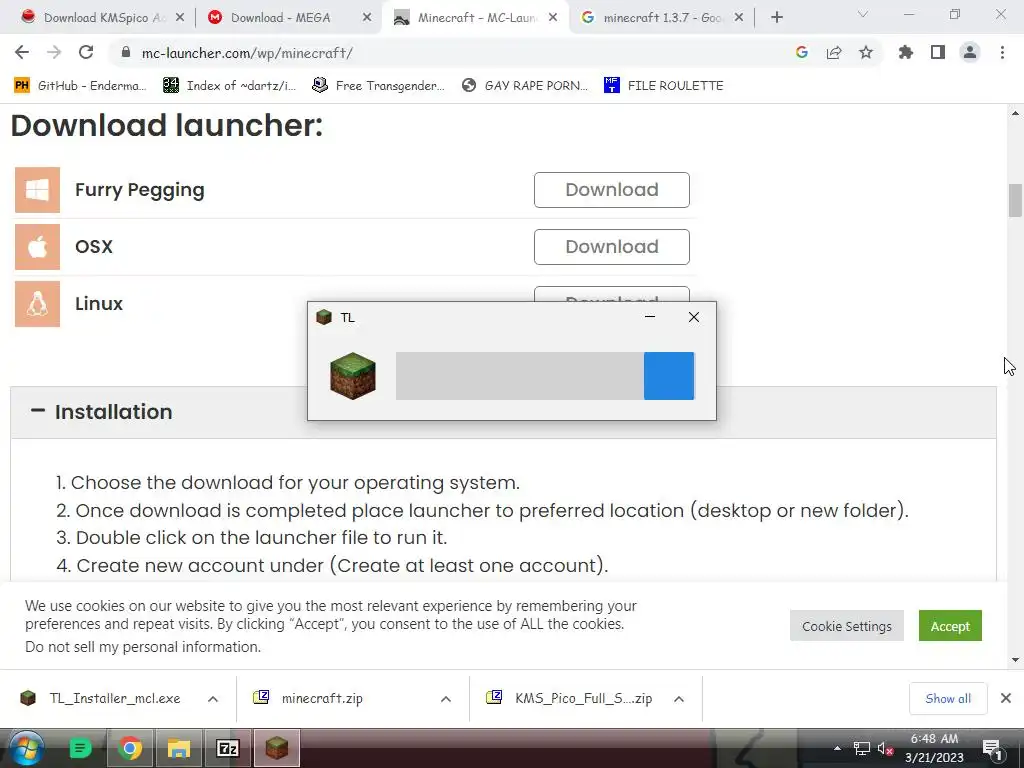Go back using browser back arrow
The width and height of the screenshot is (1024, 768).
[x=22, y=53]
